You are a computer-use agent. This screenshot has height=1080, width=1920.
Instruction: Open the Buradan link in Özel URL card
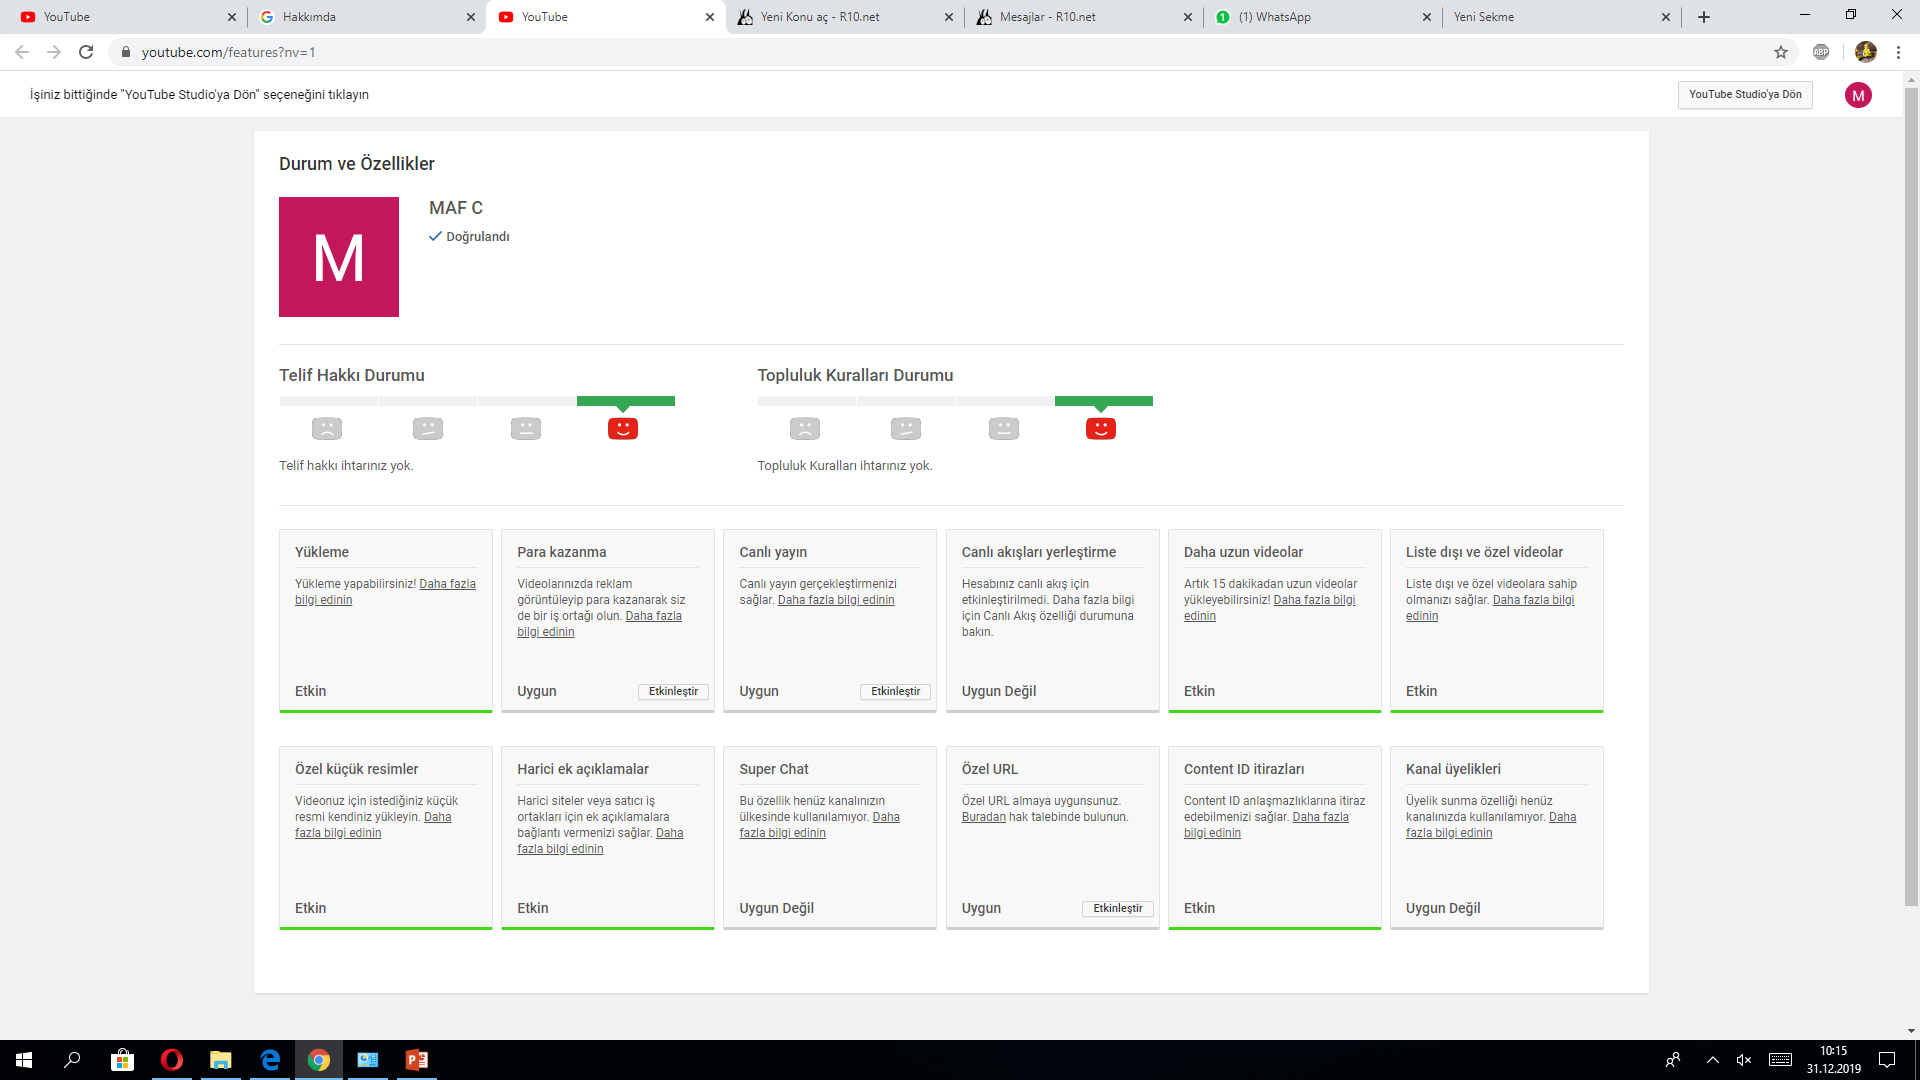(x=983, y=817)
